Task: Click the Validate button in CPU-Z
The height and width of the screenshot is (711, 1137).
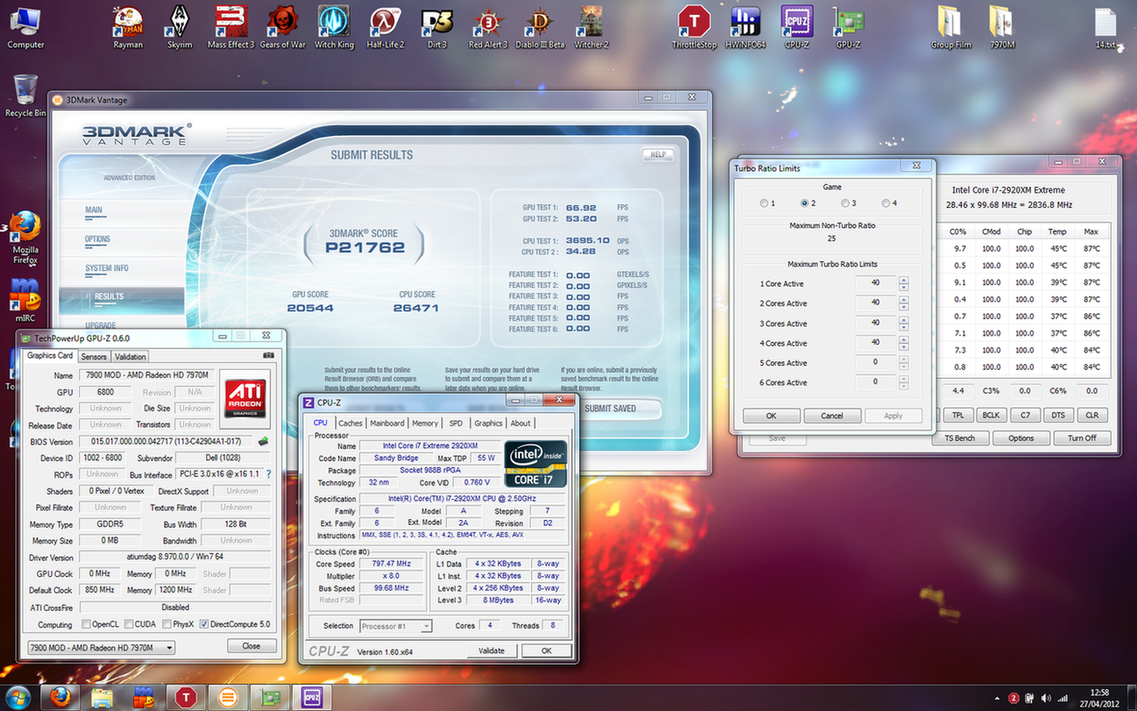Action: pos(492,651)
